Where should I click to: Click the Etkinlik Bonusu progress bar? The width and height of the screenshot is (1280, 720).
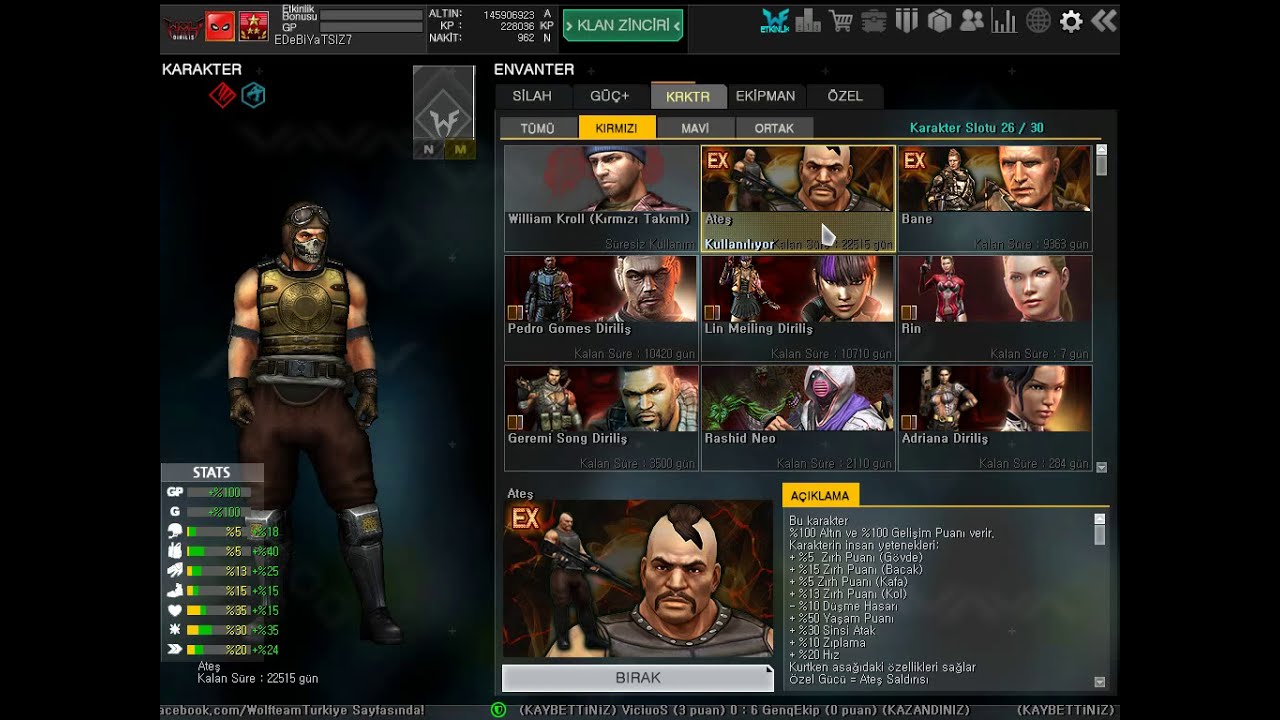click(371, 15)
